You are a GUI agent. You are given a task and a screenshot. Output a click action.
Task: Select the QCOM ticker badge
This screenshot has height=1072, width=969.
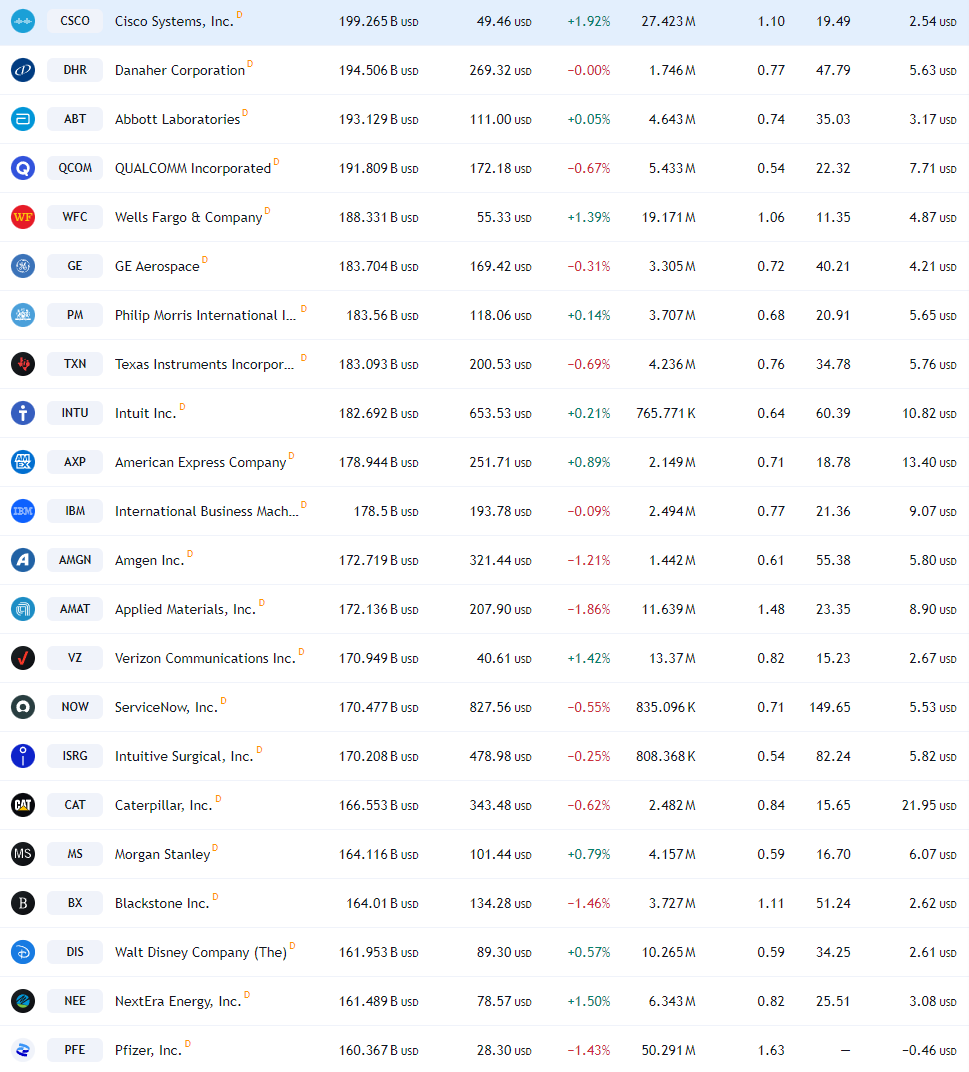(x=75, y=168)
